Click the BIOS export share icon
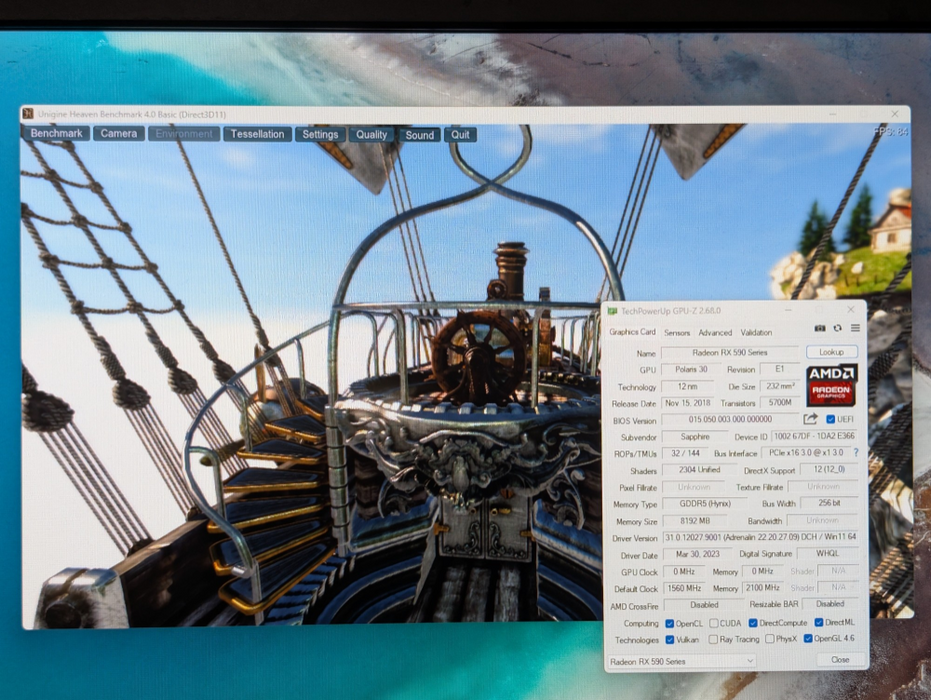This screenshot has height=700, width=931. pyautogui.click(x=811, y=420)
